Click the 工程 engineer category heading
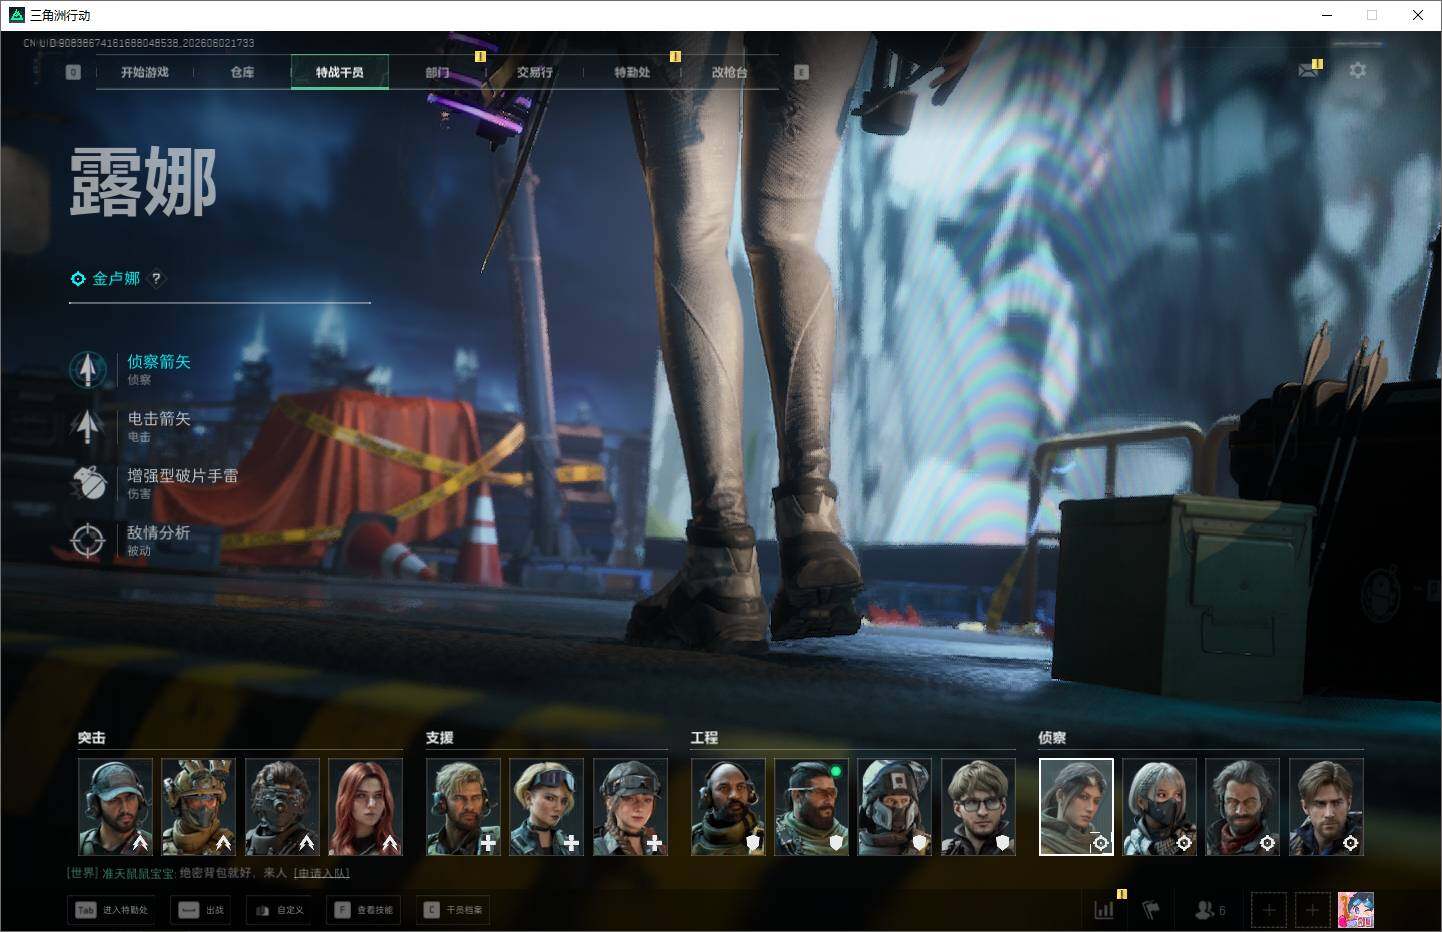This screenshot has width=1442, height=932. click(x=704, y=737)
